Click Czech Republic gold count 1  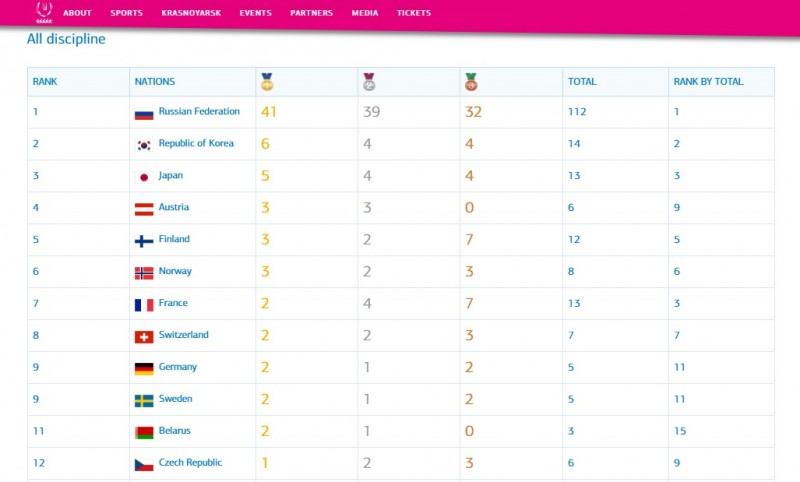[265, 463]
